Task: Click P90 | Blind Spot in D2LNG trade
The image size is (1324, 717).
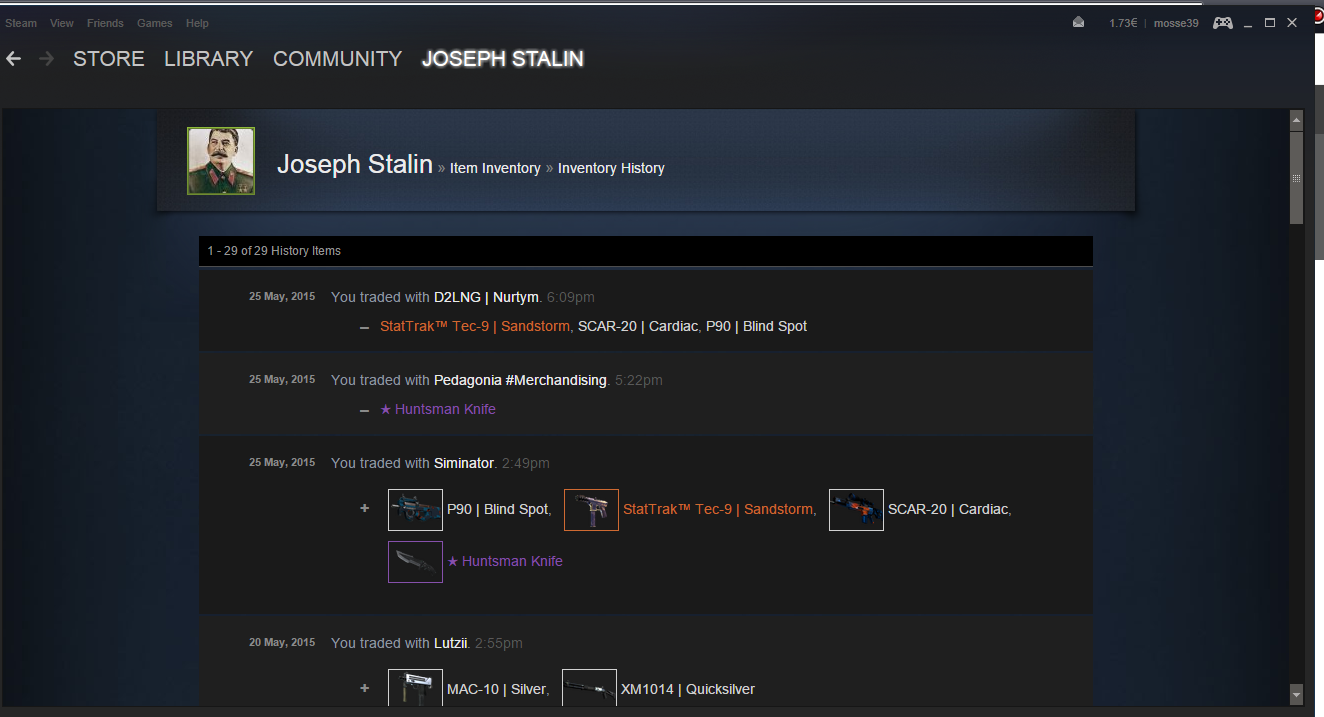Action: tap(756, 326)
